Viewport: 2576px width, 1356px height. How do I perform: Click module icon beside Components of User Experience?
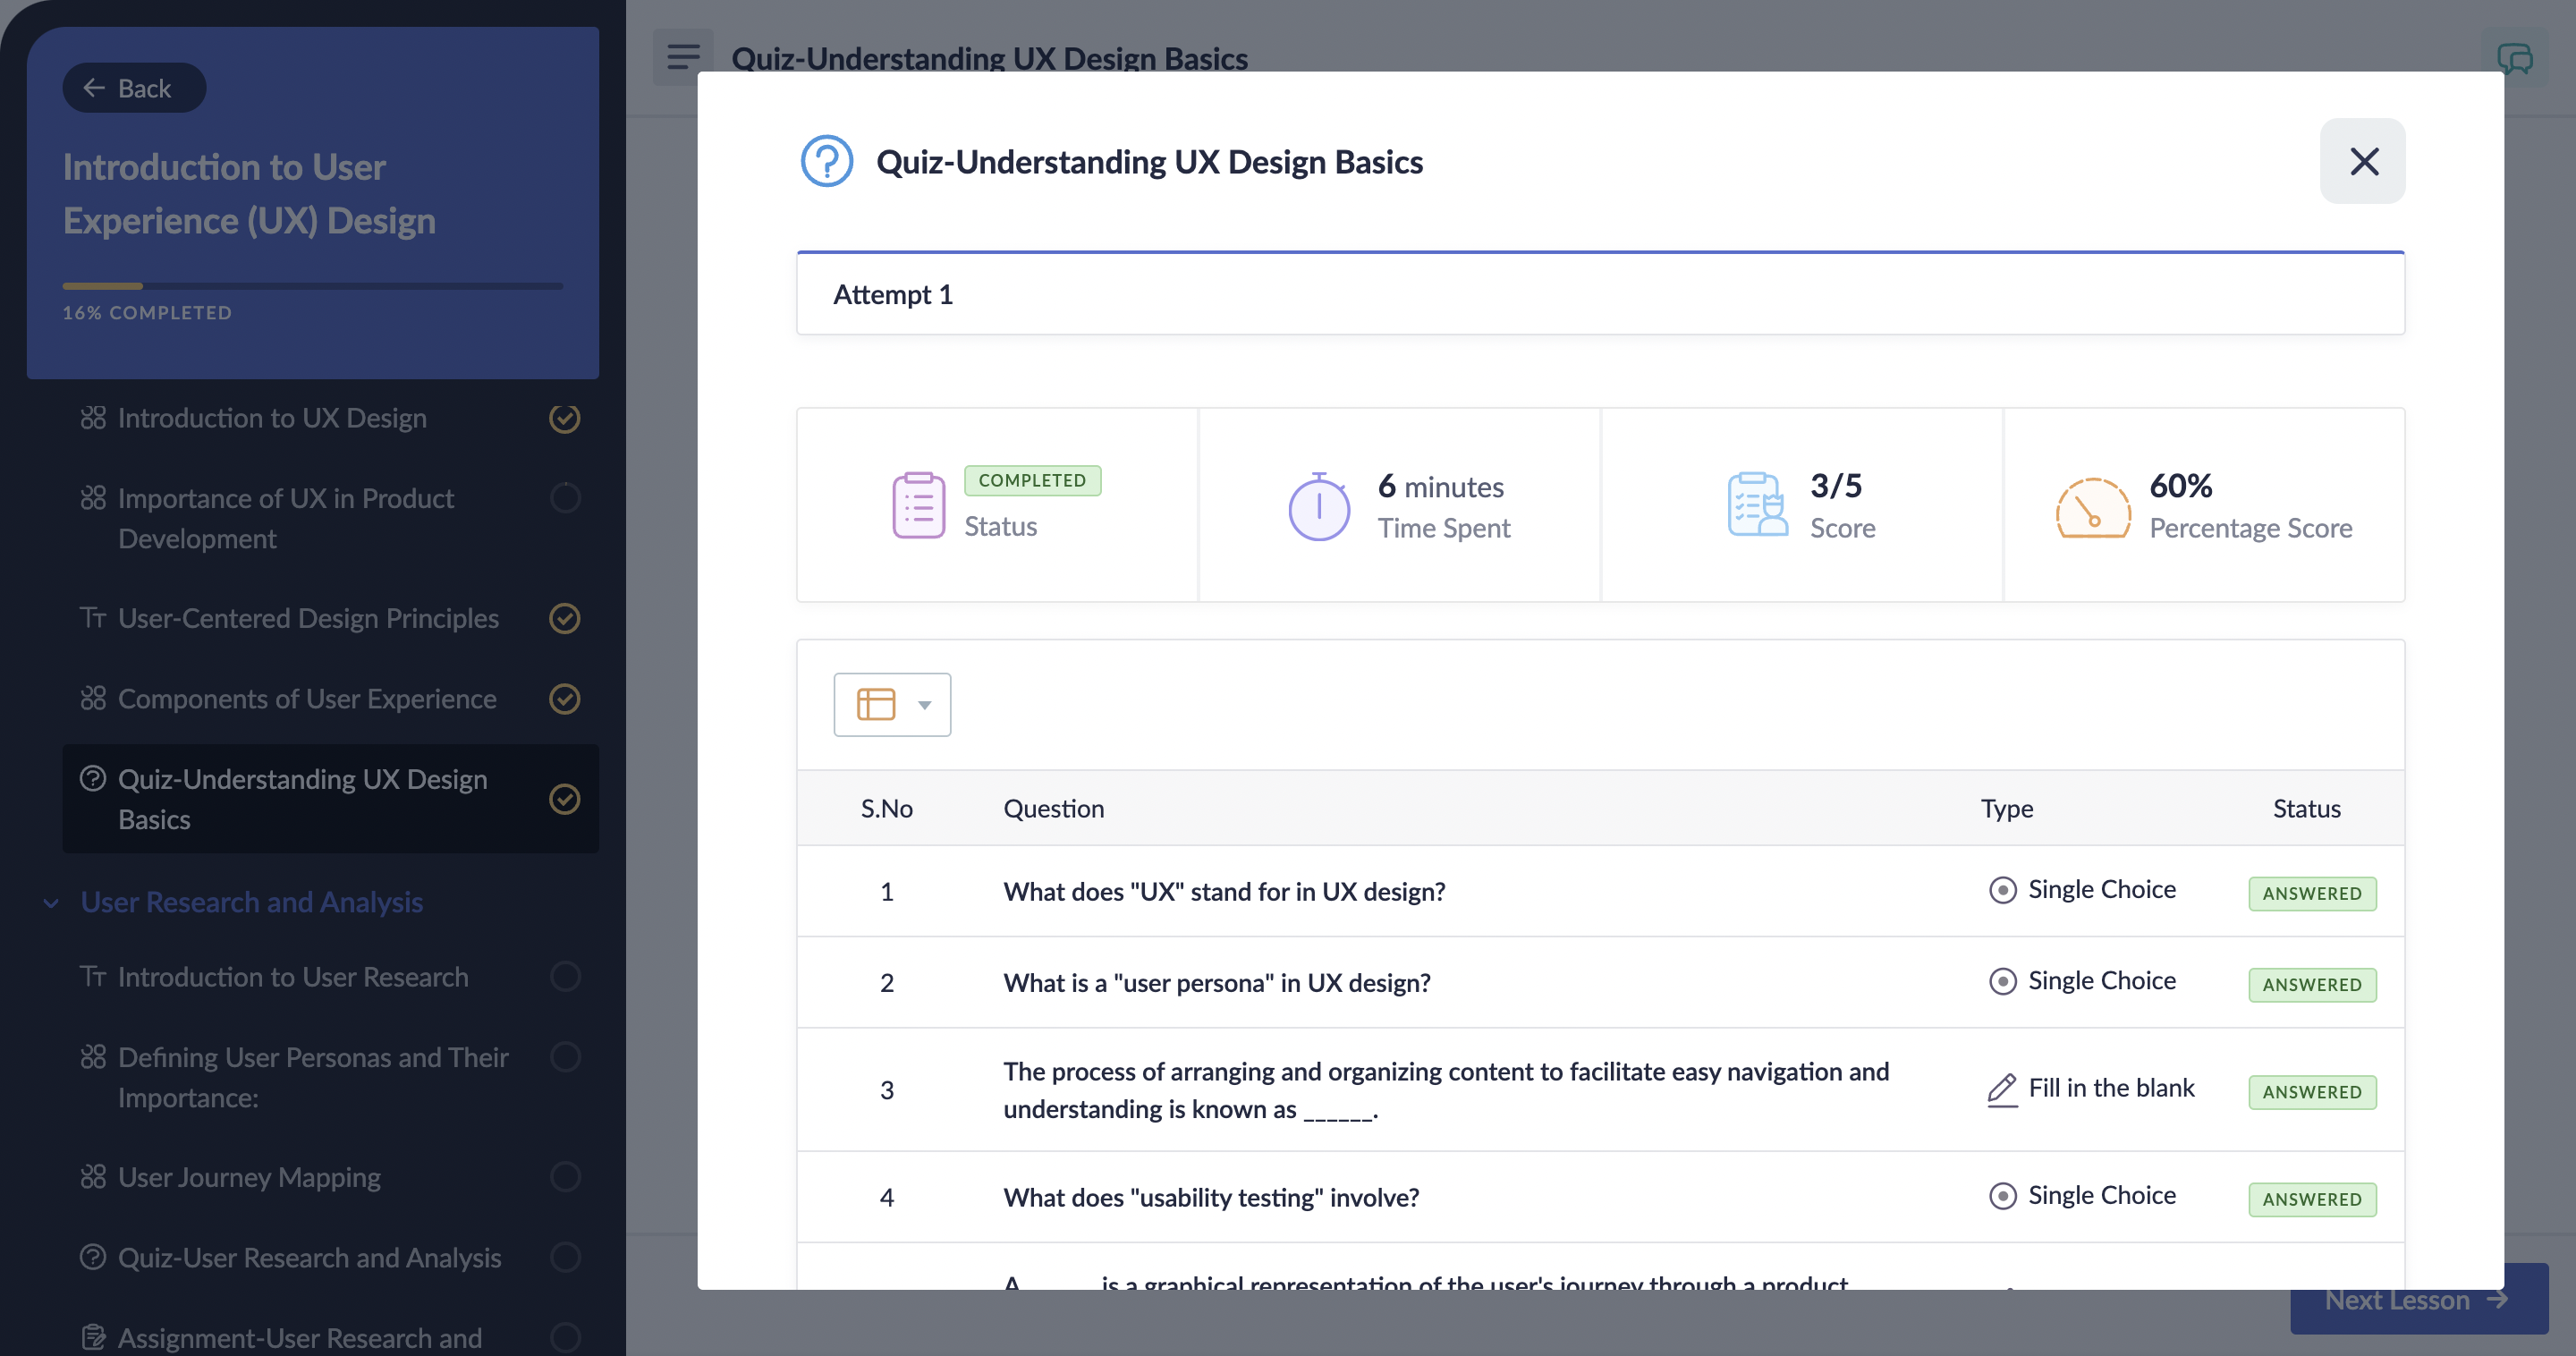click(93, 698)
